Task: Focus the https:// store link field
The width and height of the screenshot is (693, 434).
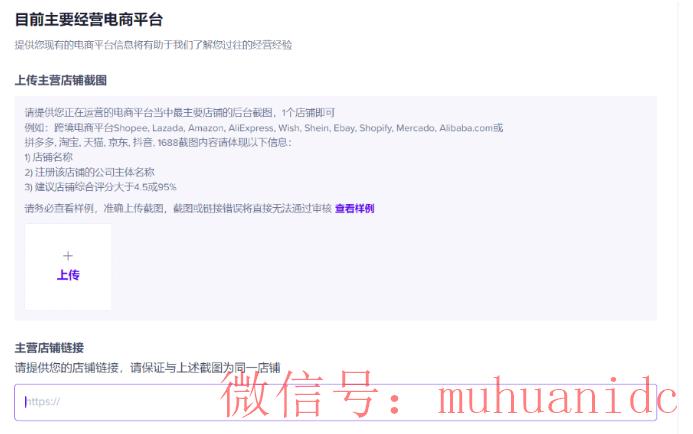Action: [335, 402]
